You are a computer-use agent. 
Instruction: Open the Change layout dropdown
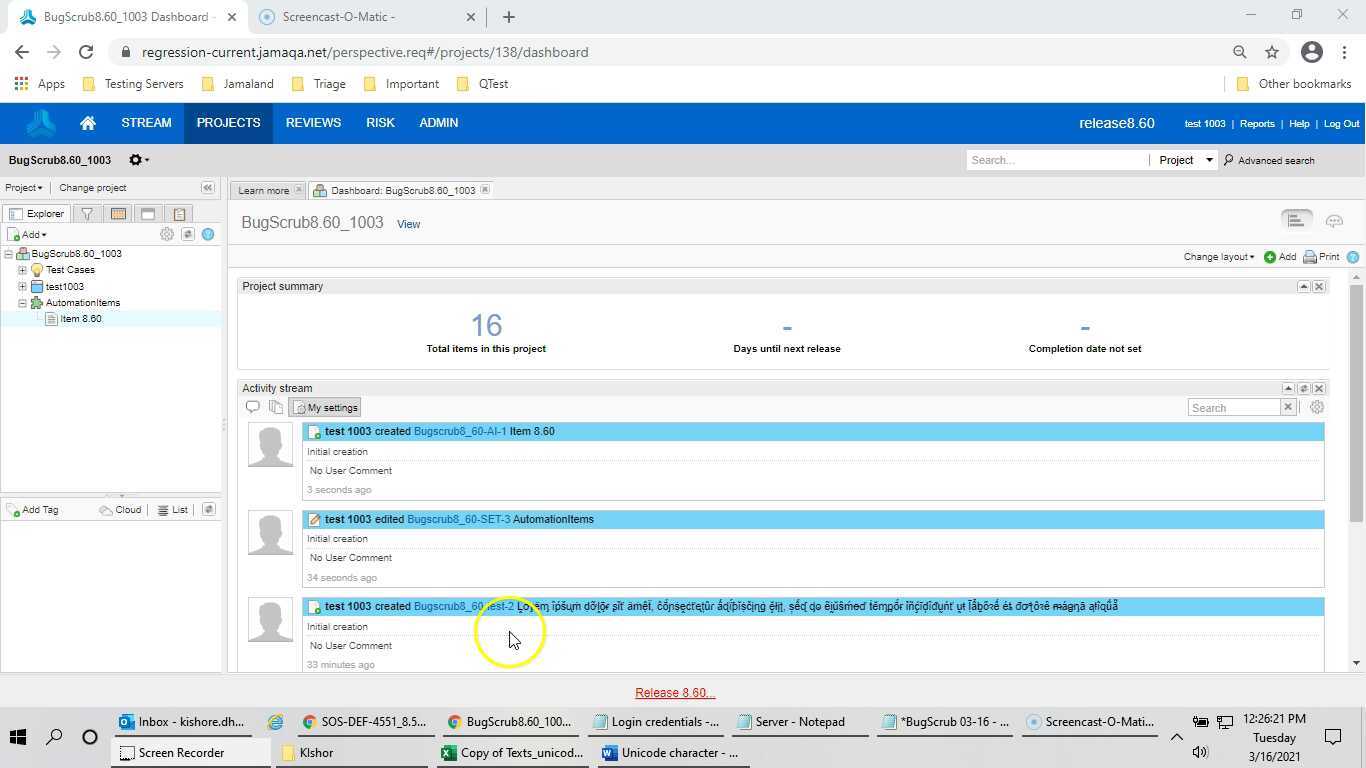(x=1216, y=257)
